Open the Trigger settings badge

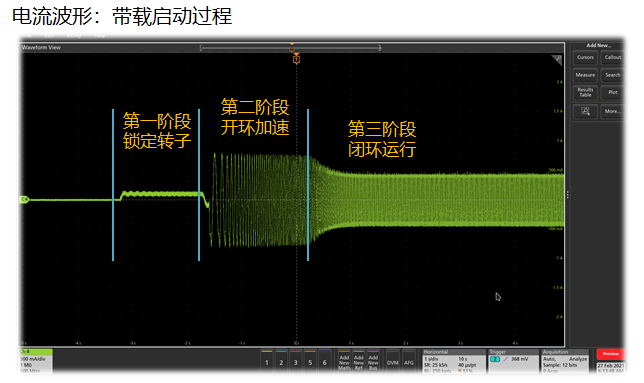tap(513, 361)
